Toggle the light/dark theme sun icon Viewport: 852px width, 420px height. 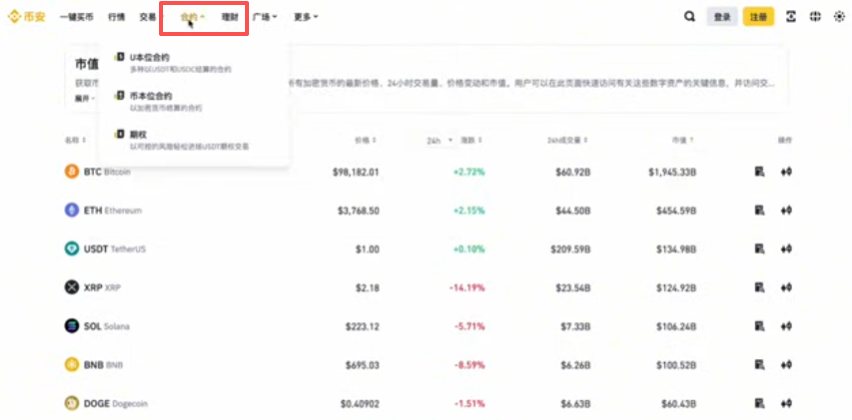pos(839,17)
